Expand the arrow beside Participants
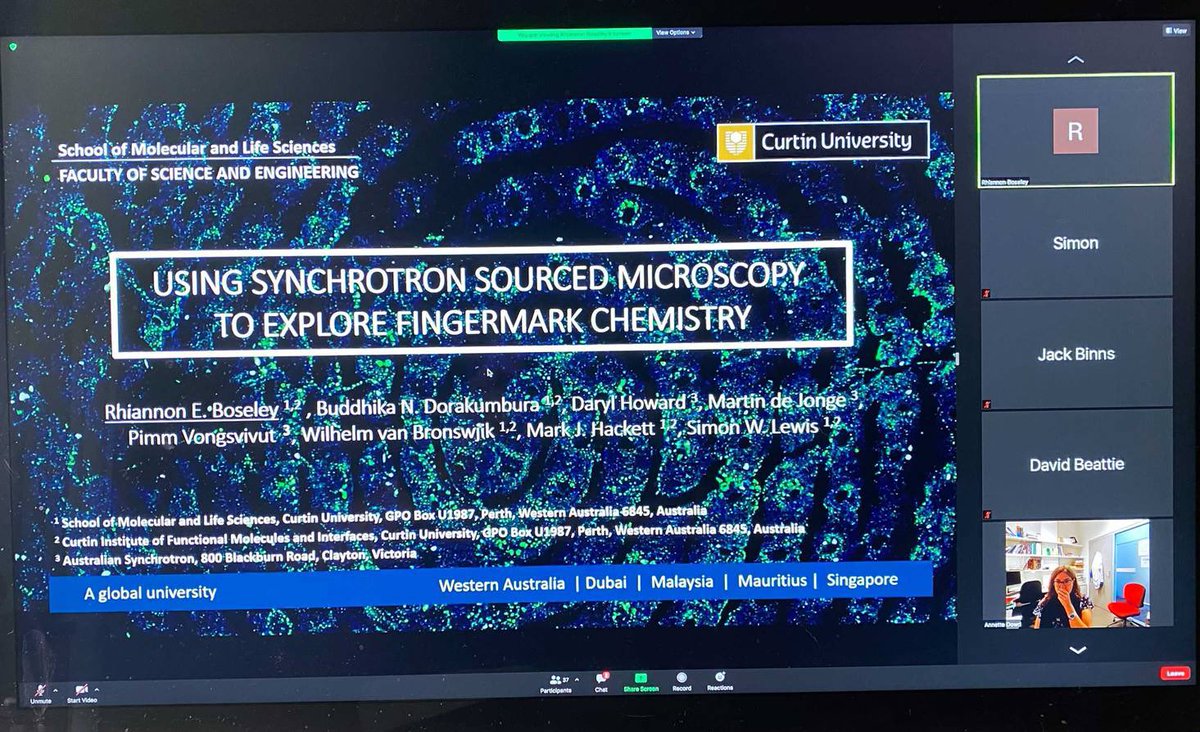This screenshot has height=732, width=1200. 575,679
